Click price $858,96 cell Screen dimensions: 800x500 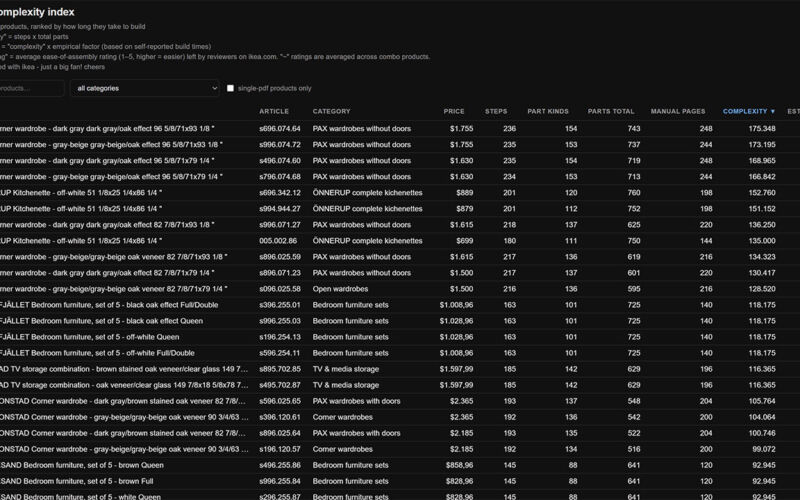point(459,465)
